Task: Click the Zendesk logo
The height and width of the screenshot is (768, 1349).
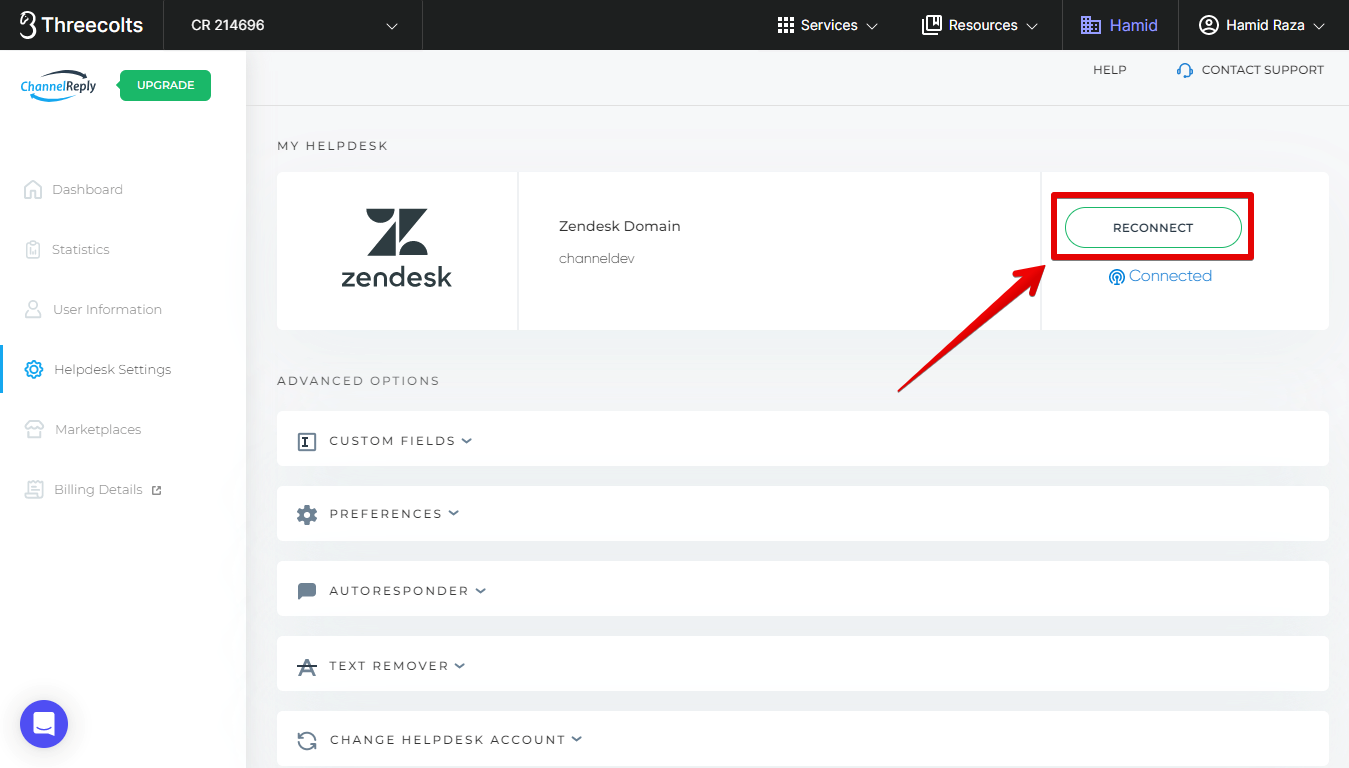Action: (397, 248)
